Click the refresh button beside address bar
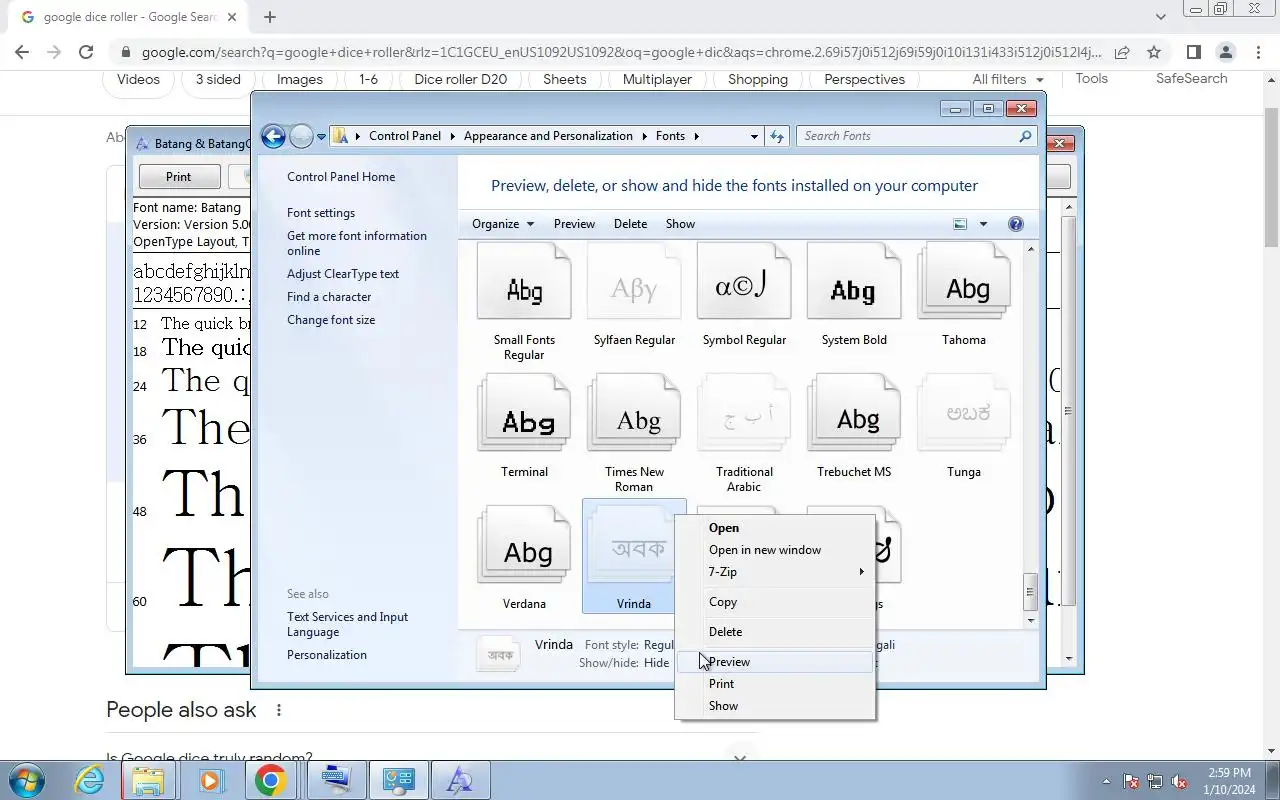Viewport: 1280px width, 800px height. click(777, 136)
